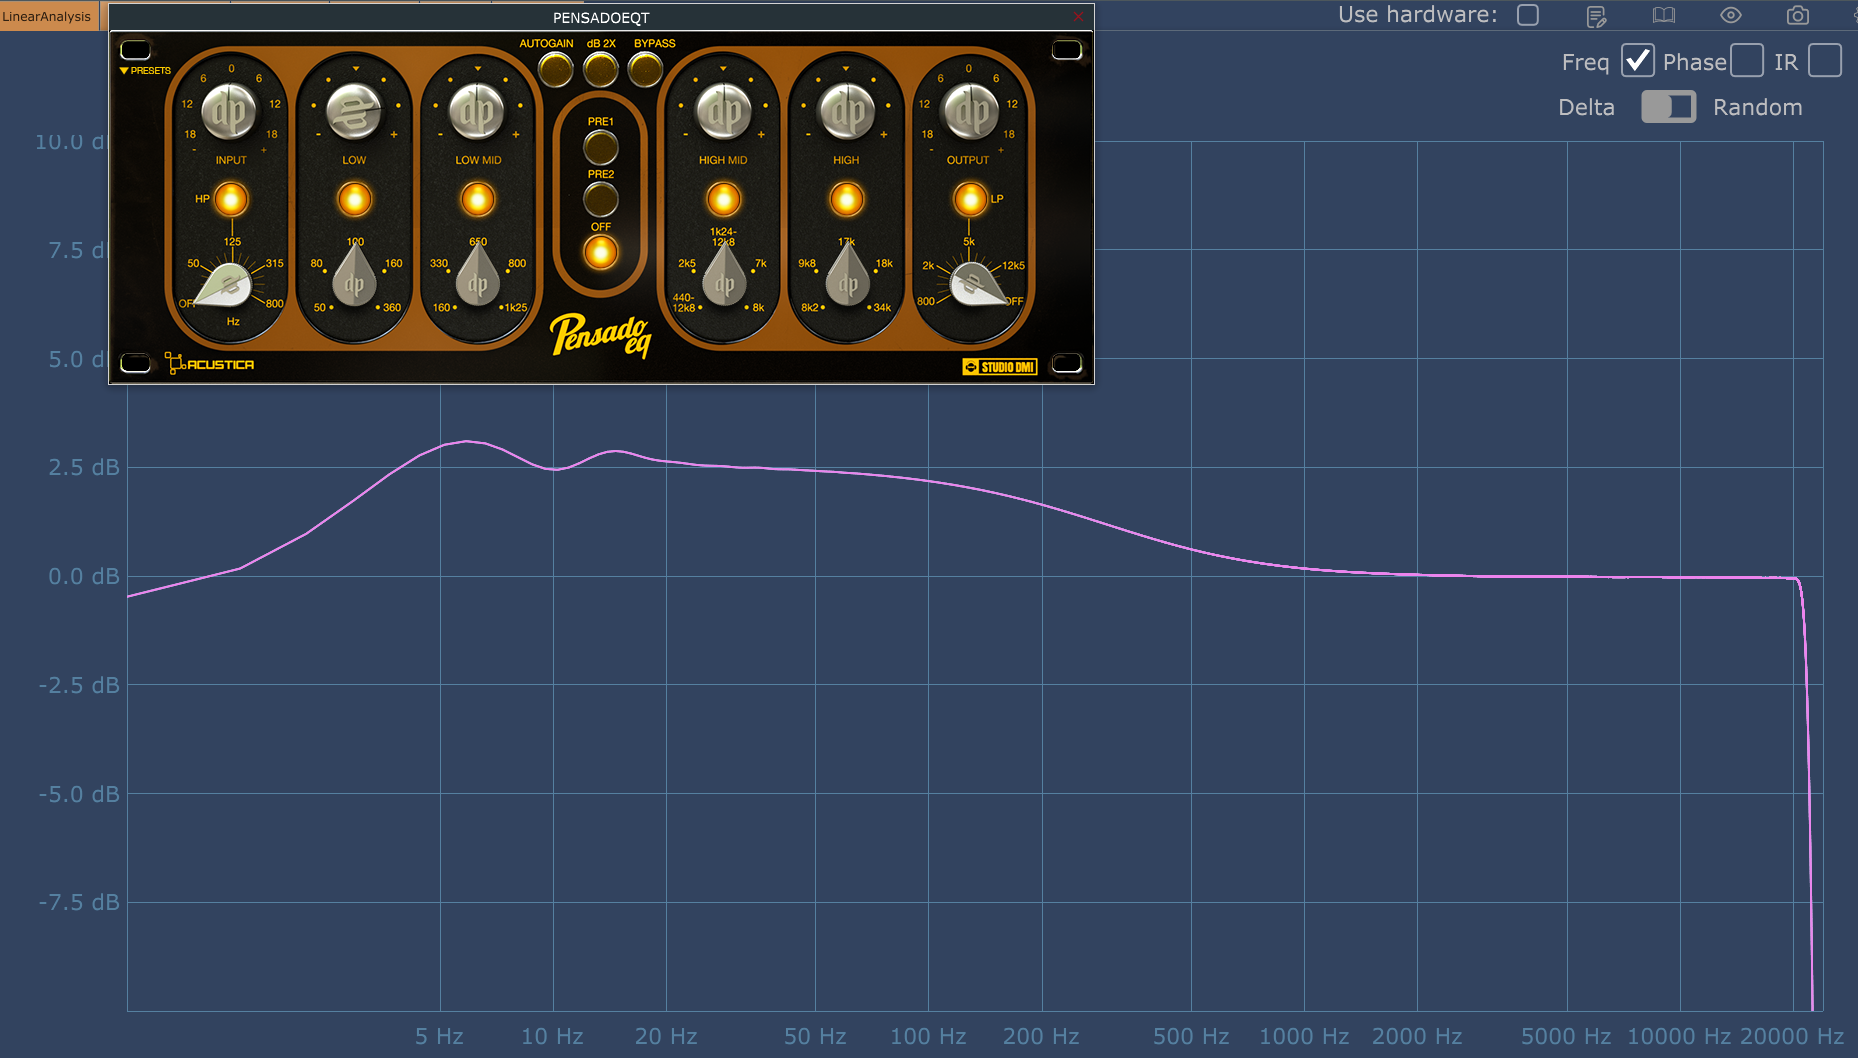1858x1058 pixels.
Task: Toggle the HIGH band lamp button
Action: (846, 200)
